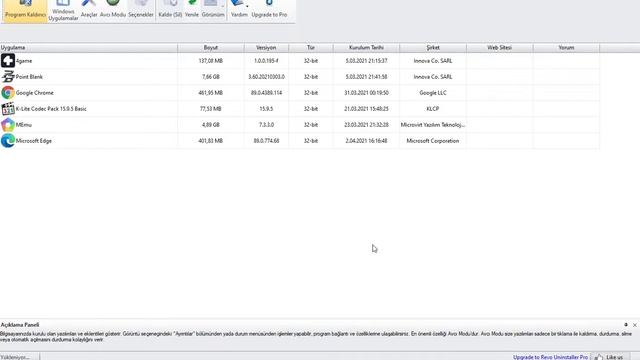The width and height of the screenshot is (640, 360).
Task: Sort by the Kurulum Tarihi column header
Action: coord(366,48)
